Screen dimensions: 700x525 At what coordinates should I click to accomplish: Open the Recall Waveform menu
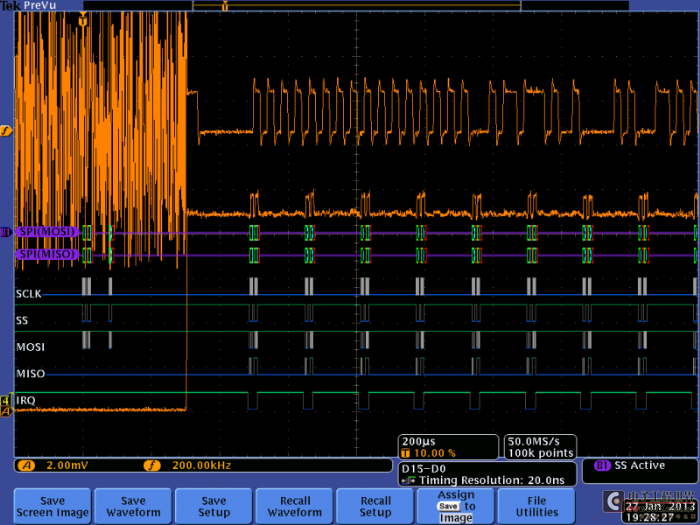click(295, 506)
